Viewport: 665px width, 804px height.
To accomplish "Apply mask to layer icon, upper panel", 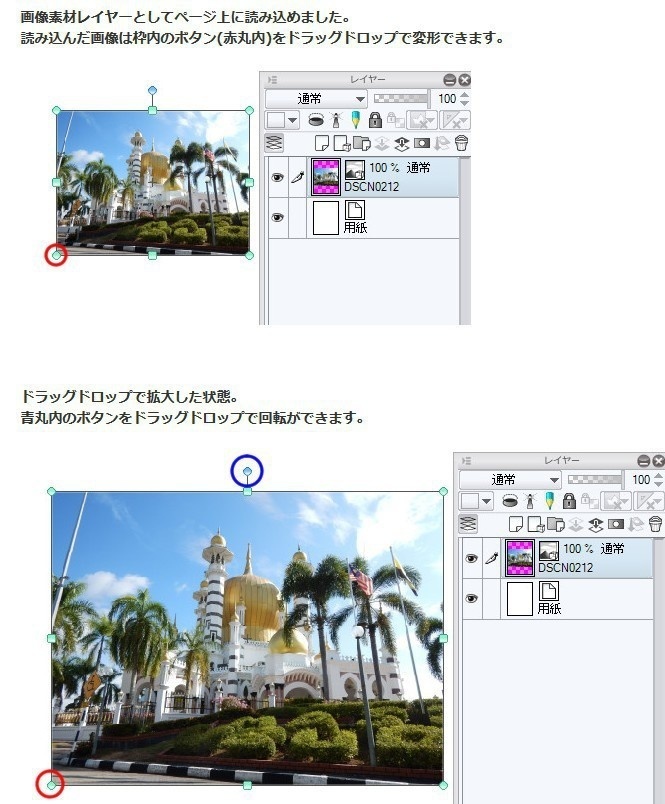I will click(x=441, y=144).
